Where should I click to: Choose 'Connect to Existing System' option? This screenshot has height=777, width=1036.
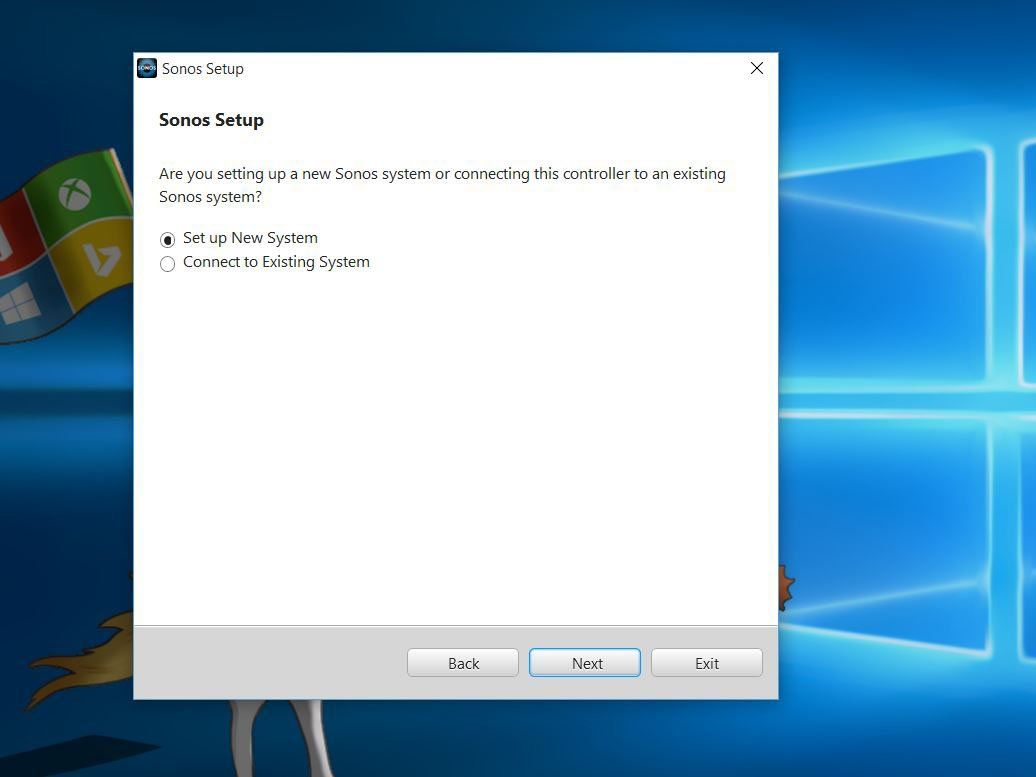(x=167, y=263)
